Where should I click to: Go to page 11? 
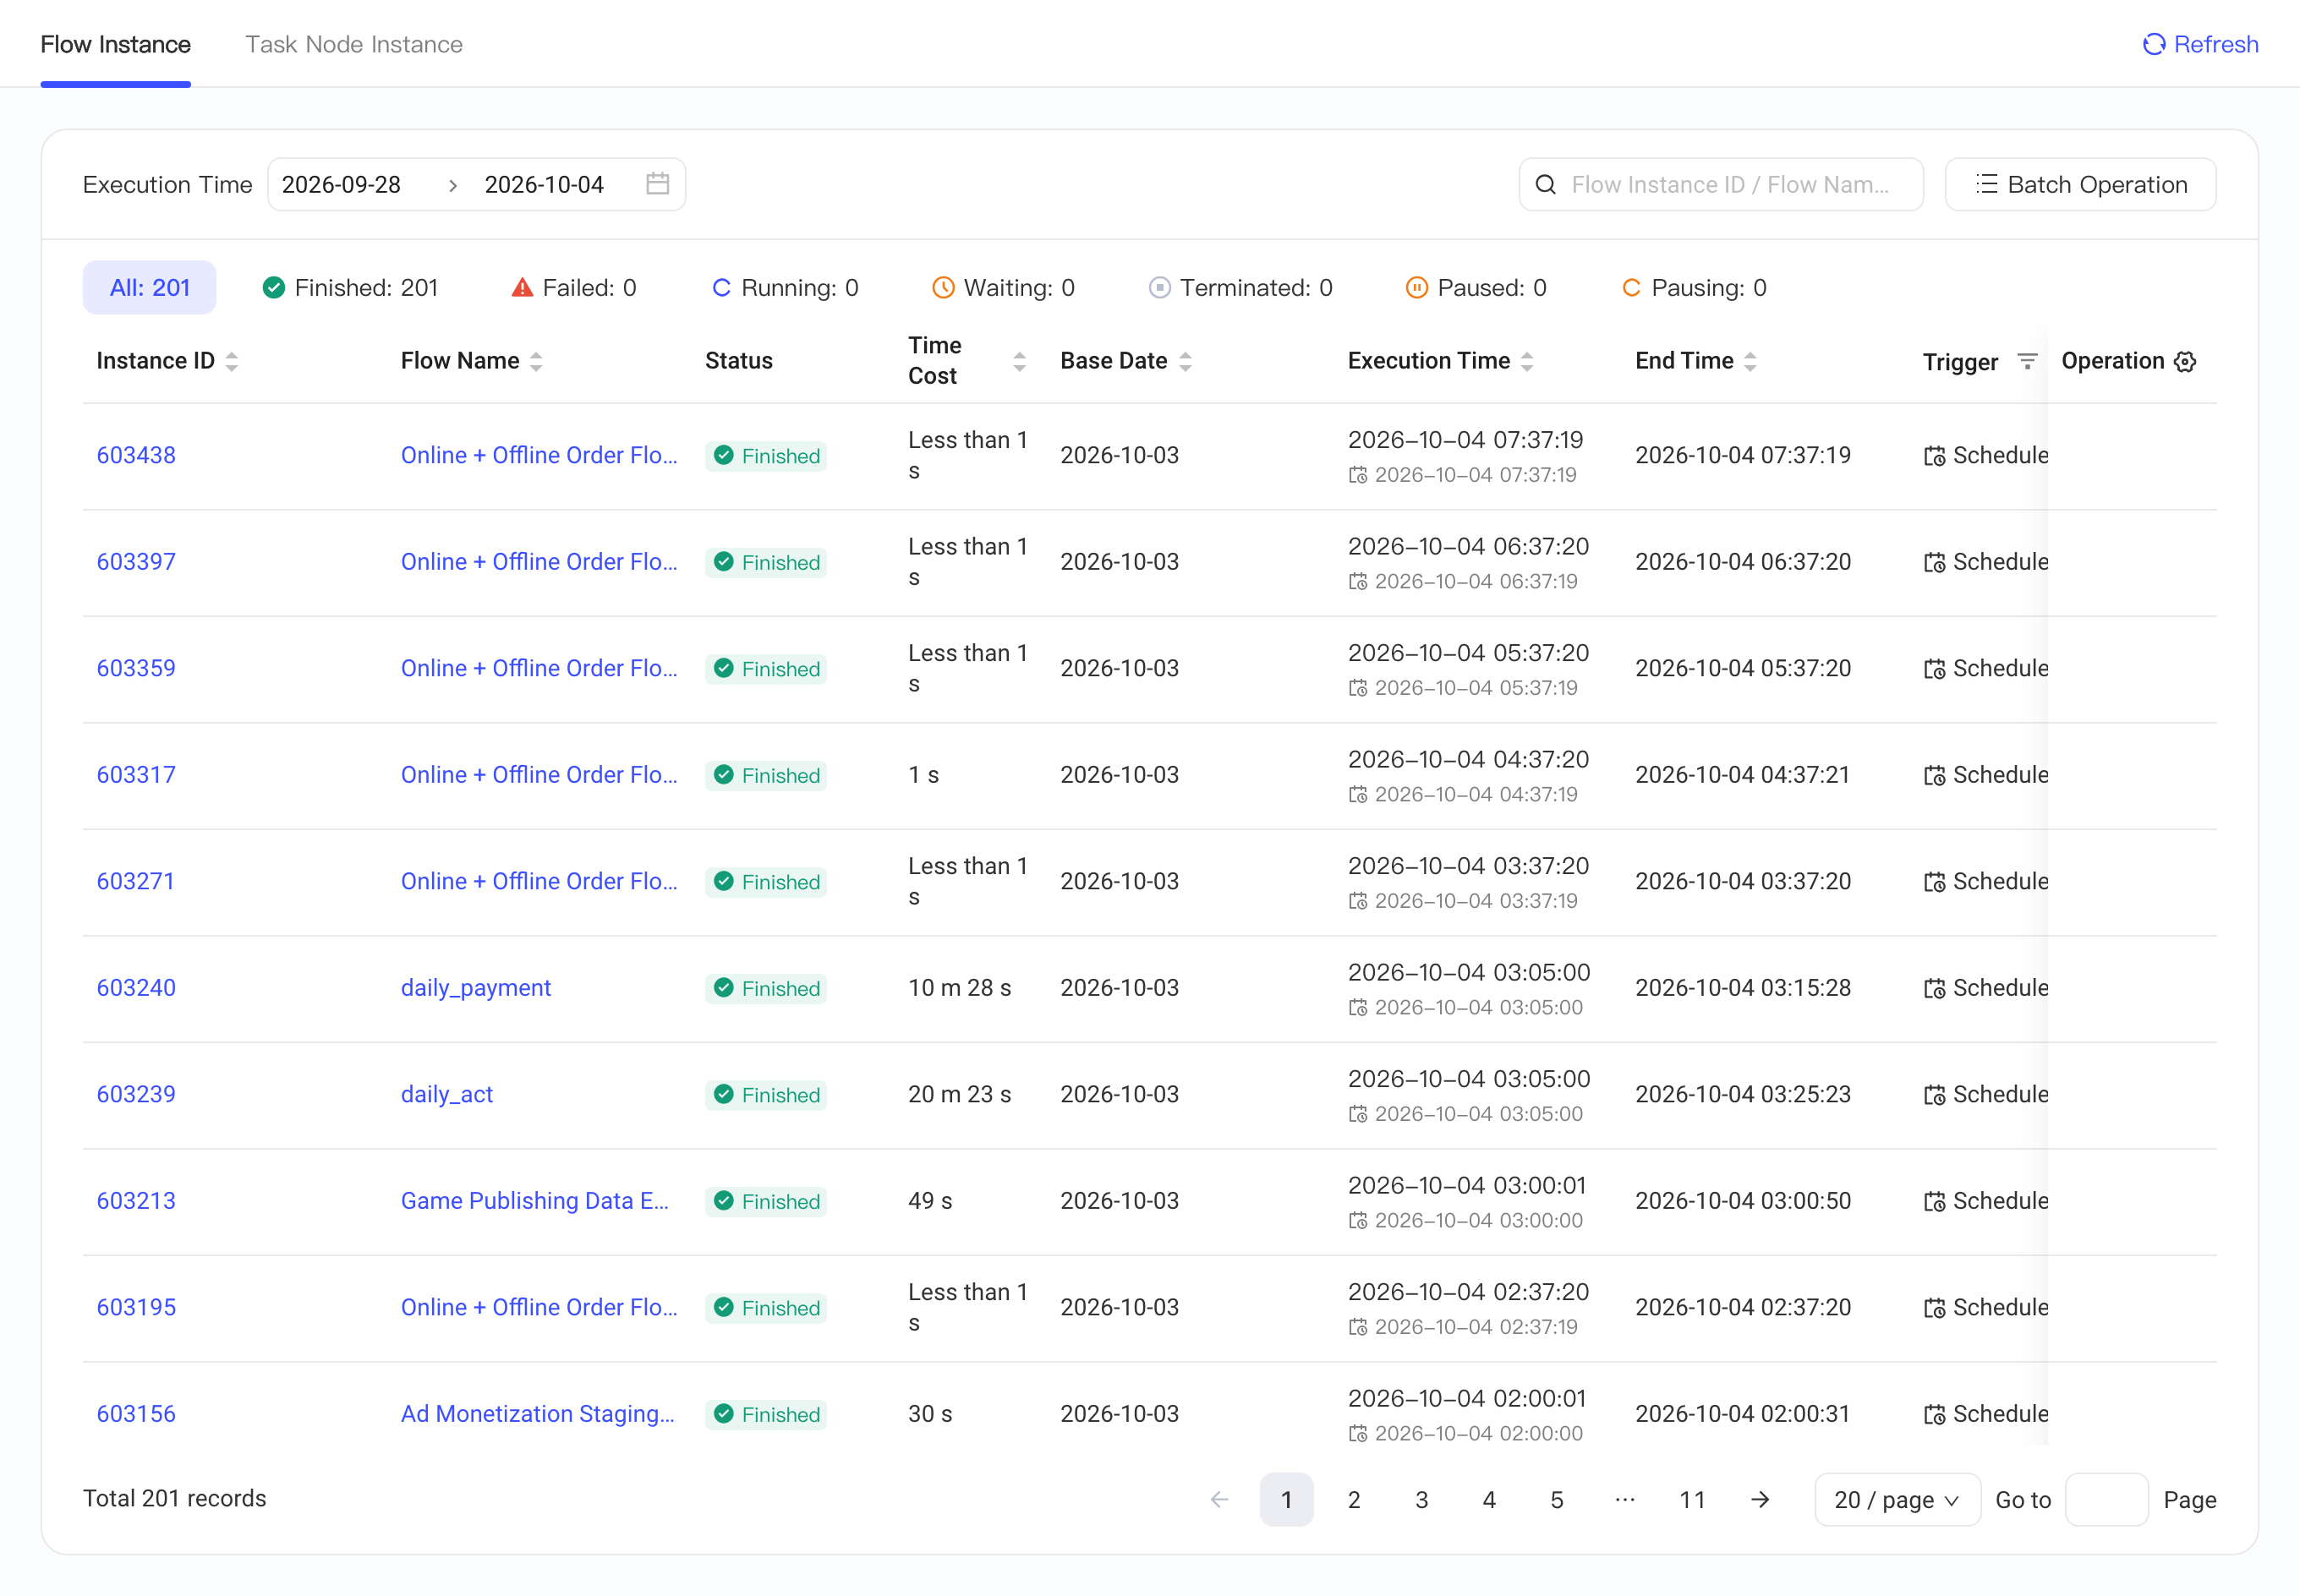pyautogui.click(x=1692, y=1499)
